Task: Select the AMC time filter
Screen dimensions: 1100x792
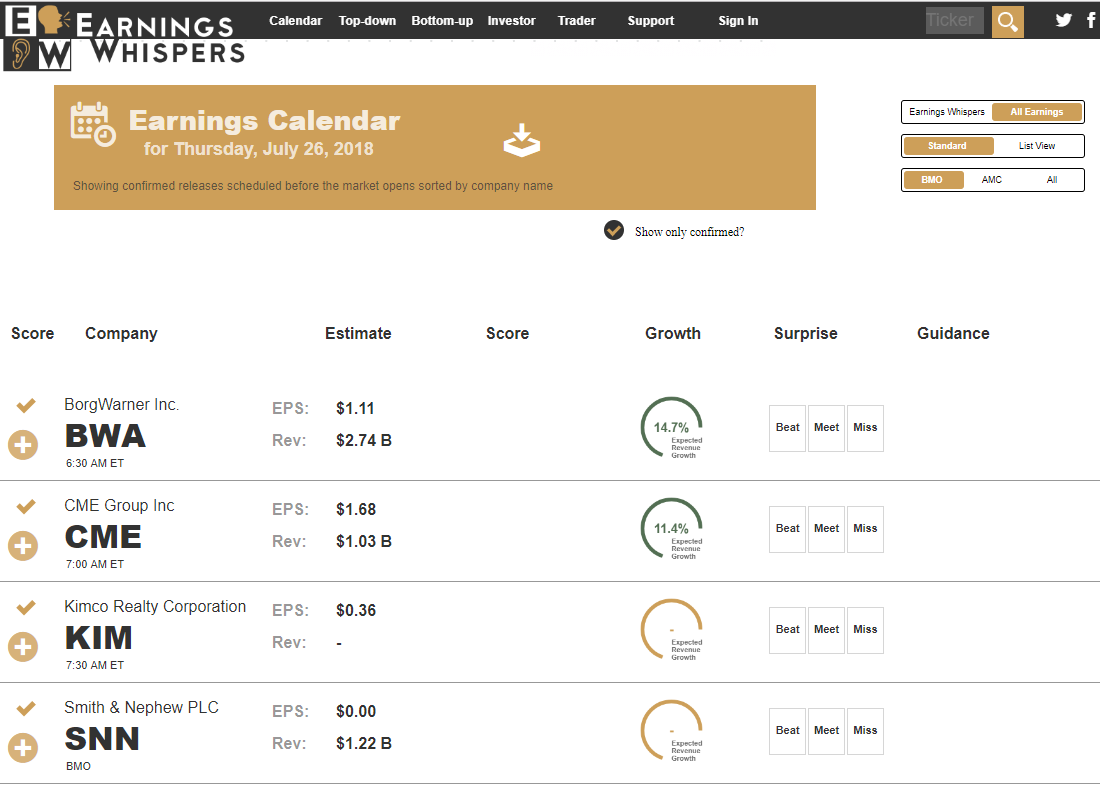Action: point(992,180)
